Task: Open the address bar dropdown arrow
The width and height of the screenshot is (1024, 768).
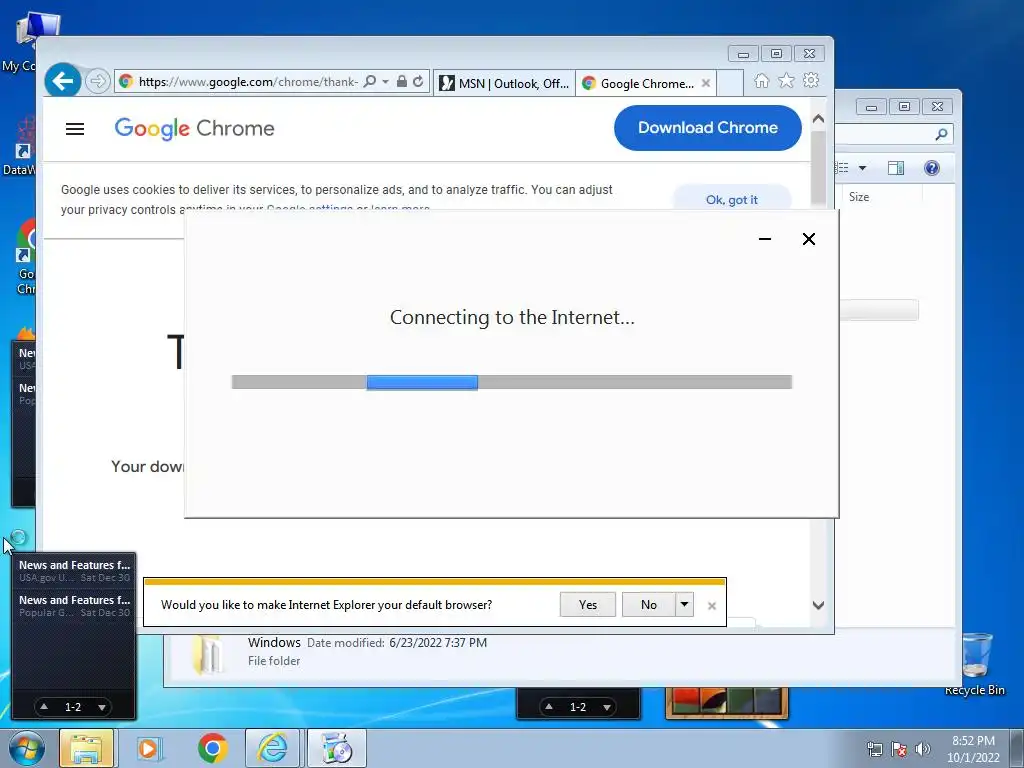Action: pyautogui.click(x=385, y=82)
